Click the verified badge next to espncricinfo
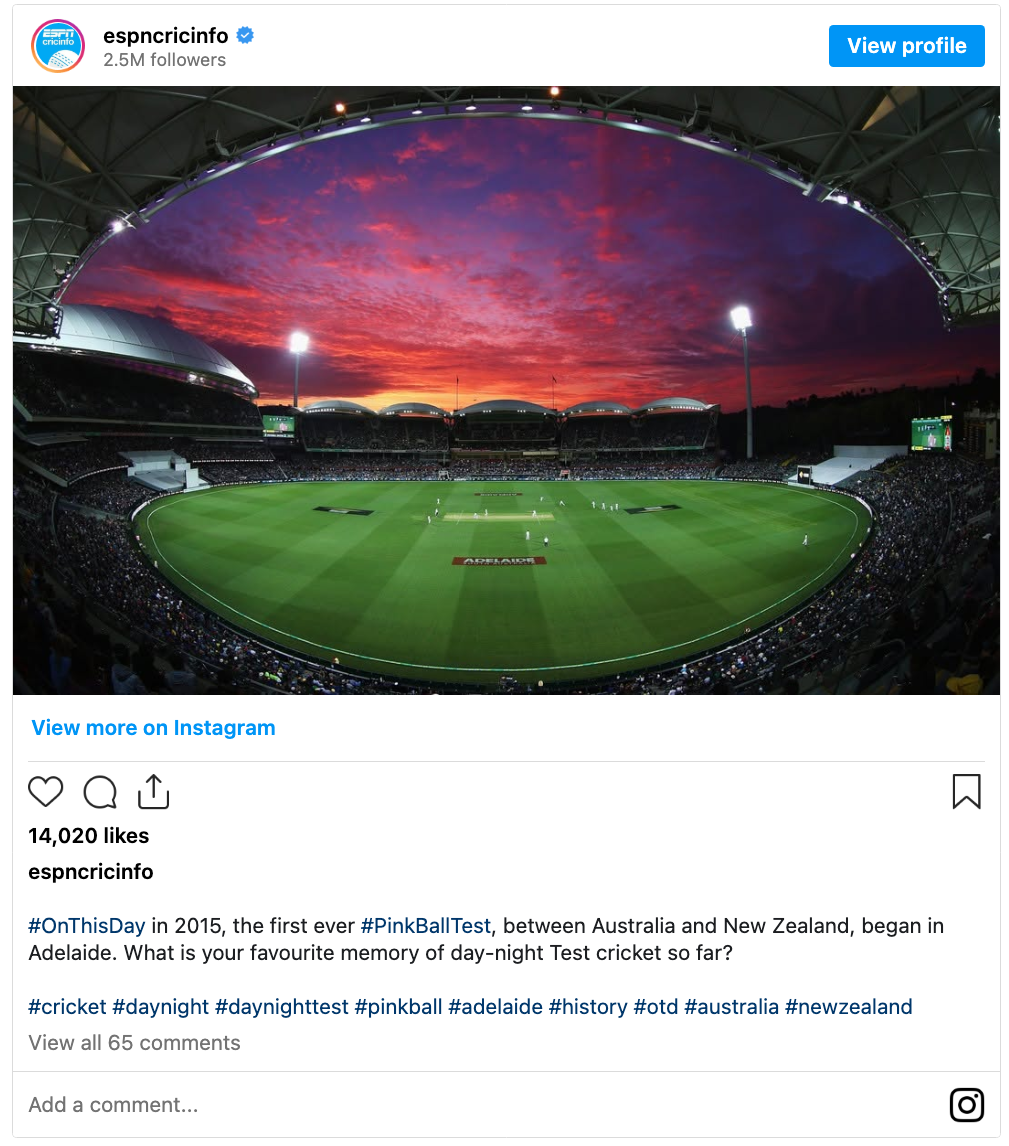The height and width of the screenshot is (1146, 1009). (246, 36)
